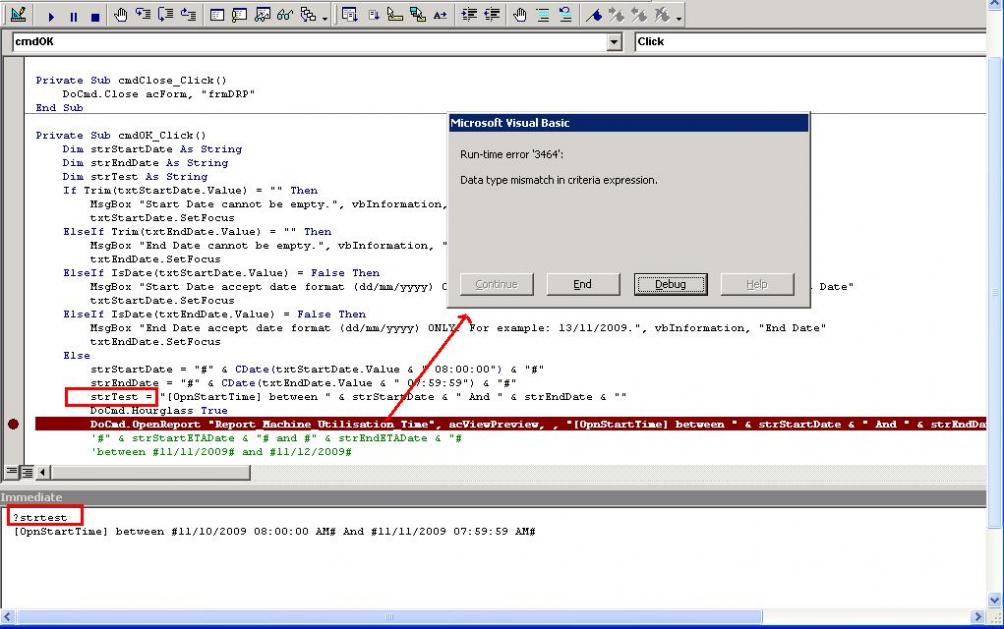Click 'Run-time error 3464' text
The height and width of the screenshot is (629, 1004).
tap(512, 154)
